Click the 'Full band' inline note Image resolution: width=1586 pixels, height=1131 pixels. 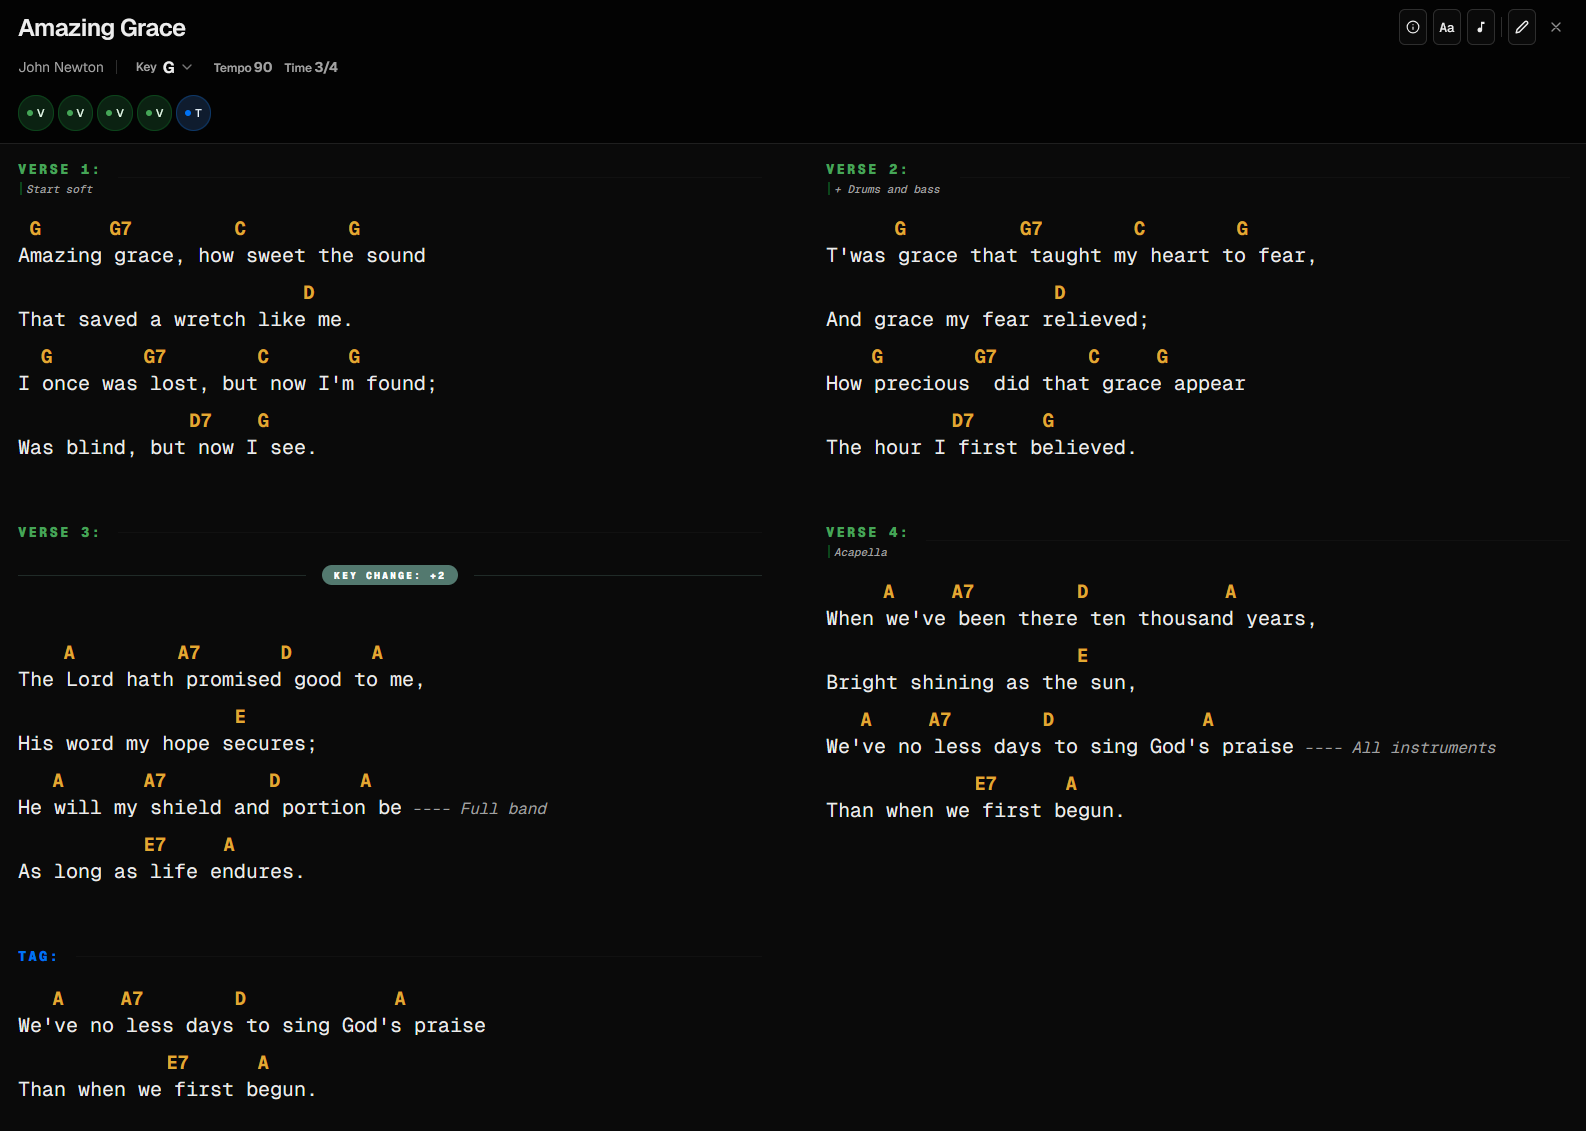[x=504, y=808]
